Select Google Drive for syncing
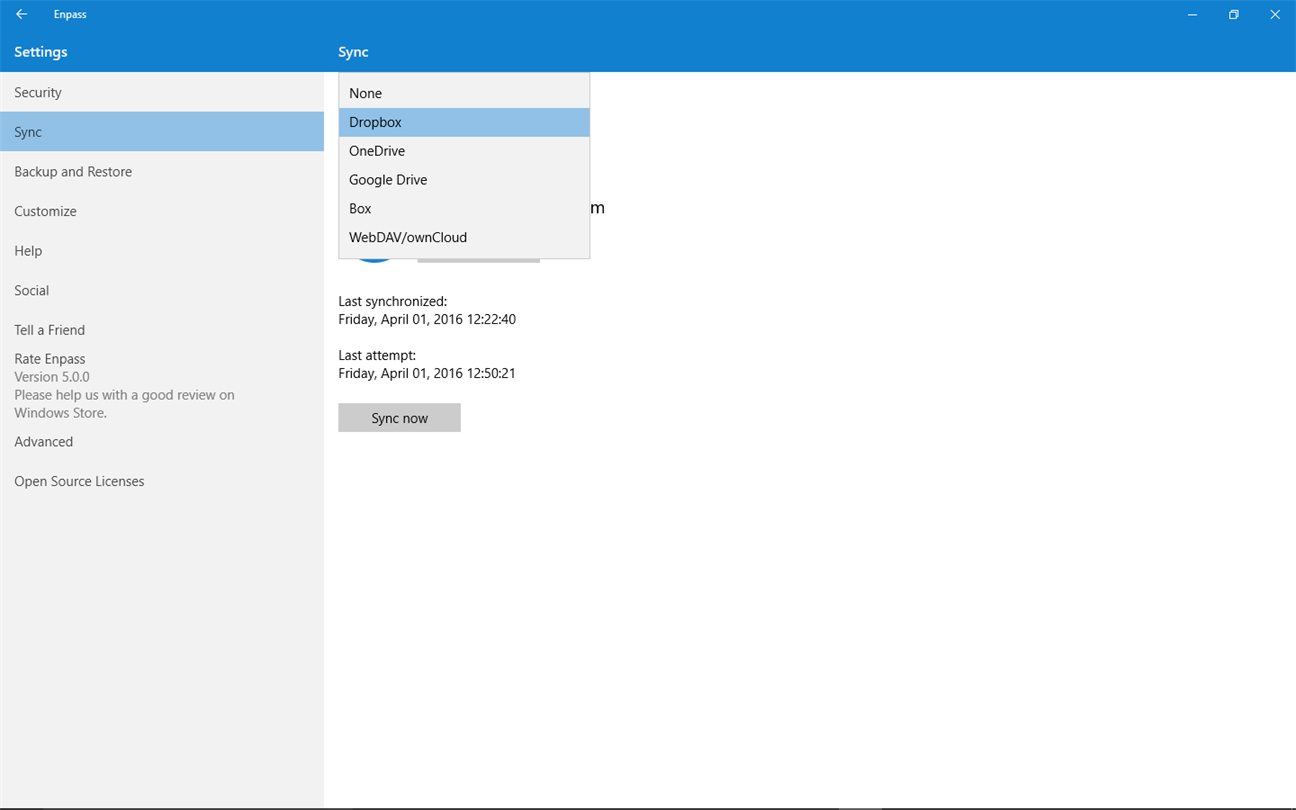 464,180
